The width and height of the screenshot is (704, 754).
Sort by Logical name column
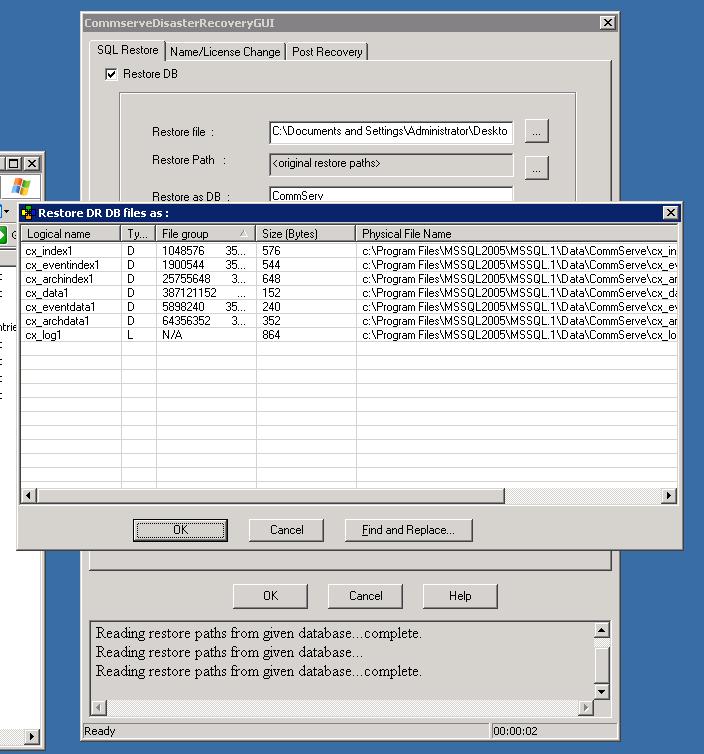click(x=71, y=234)
